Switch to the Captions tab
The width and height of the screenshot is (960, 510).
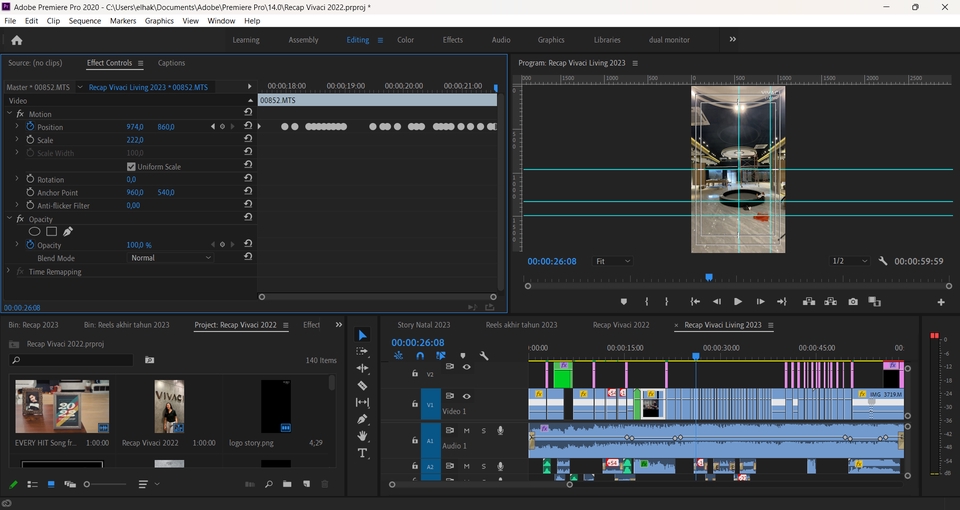click(171, 62)
